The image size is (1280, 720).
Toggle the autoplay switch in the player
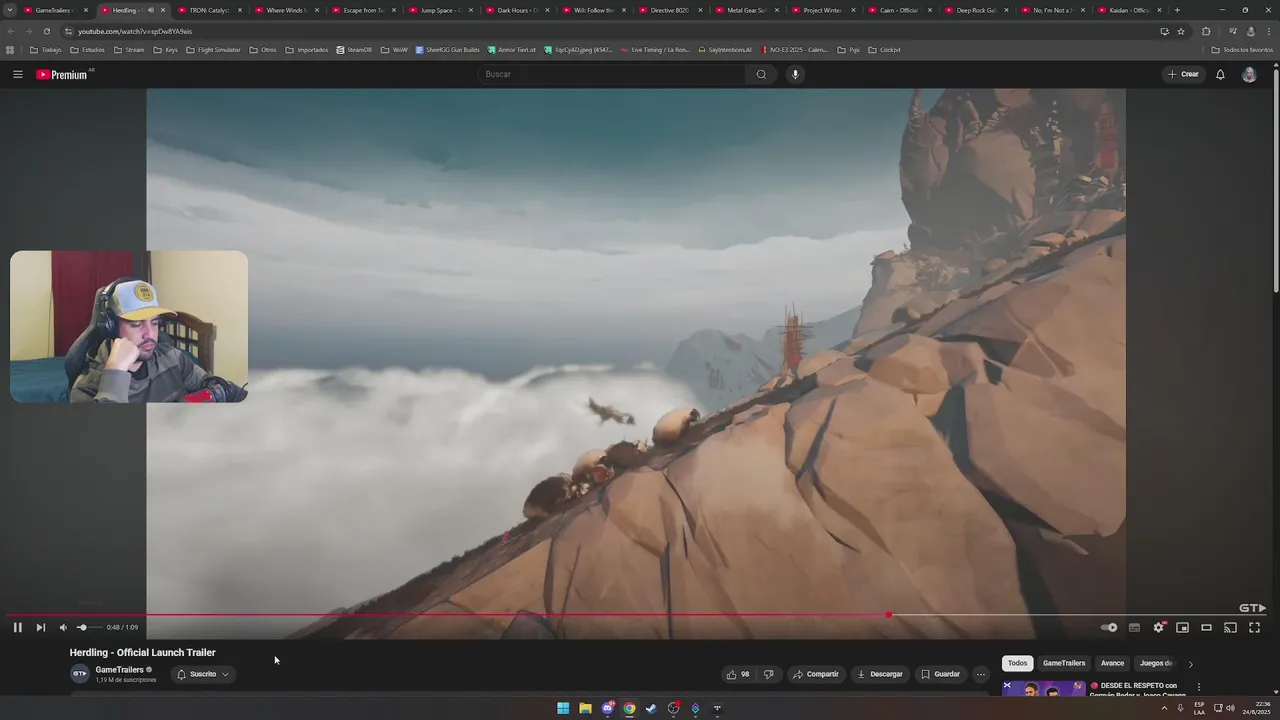click(x=1109, y=628)
